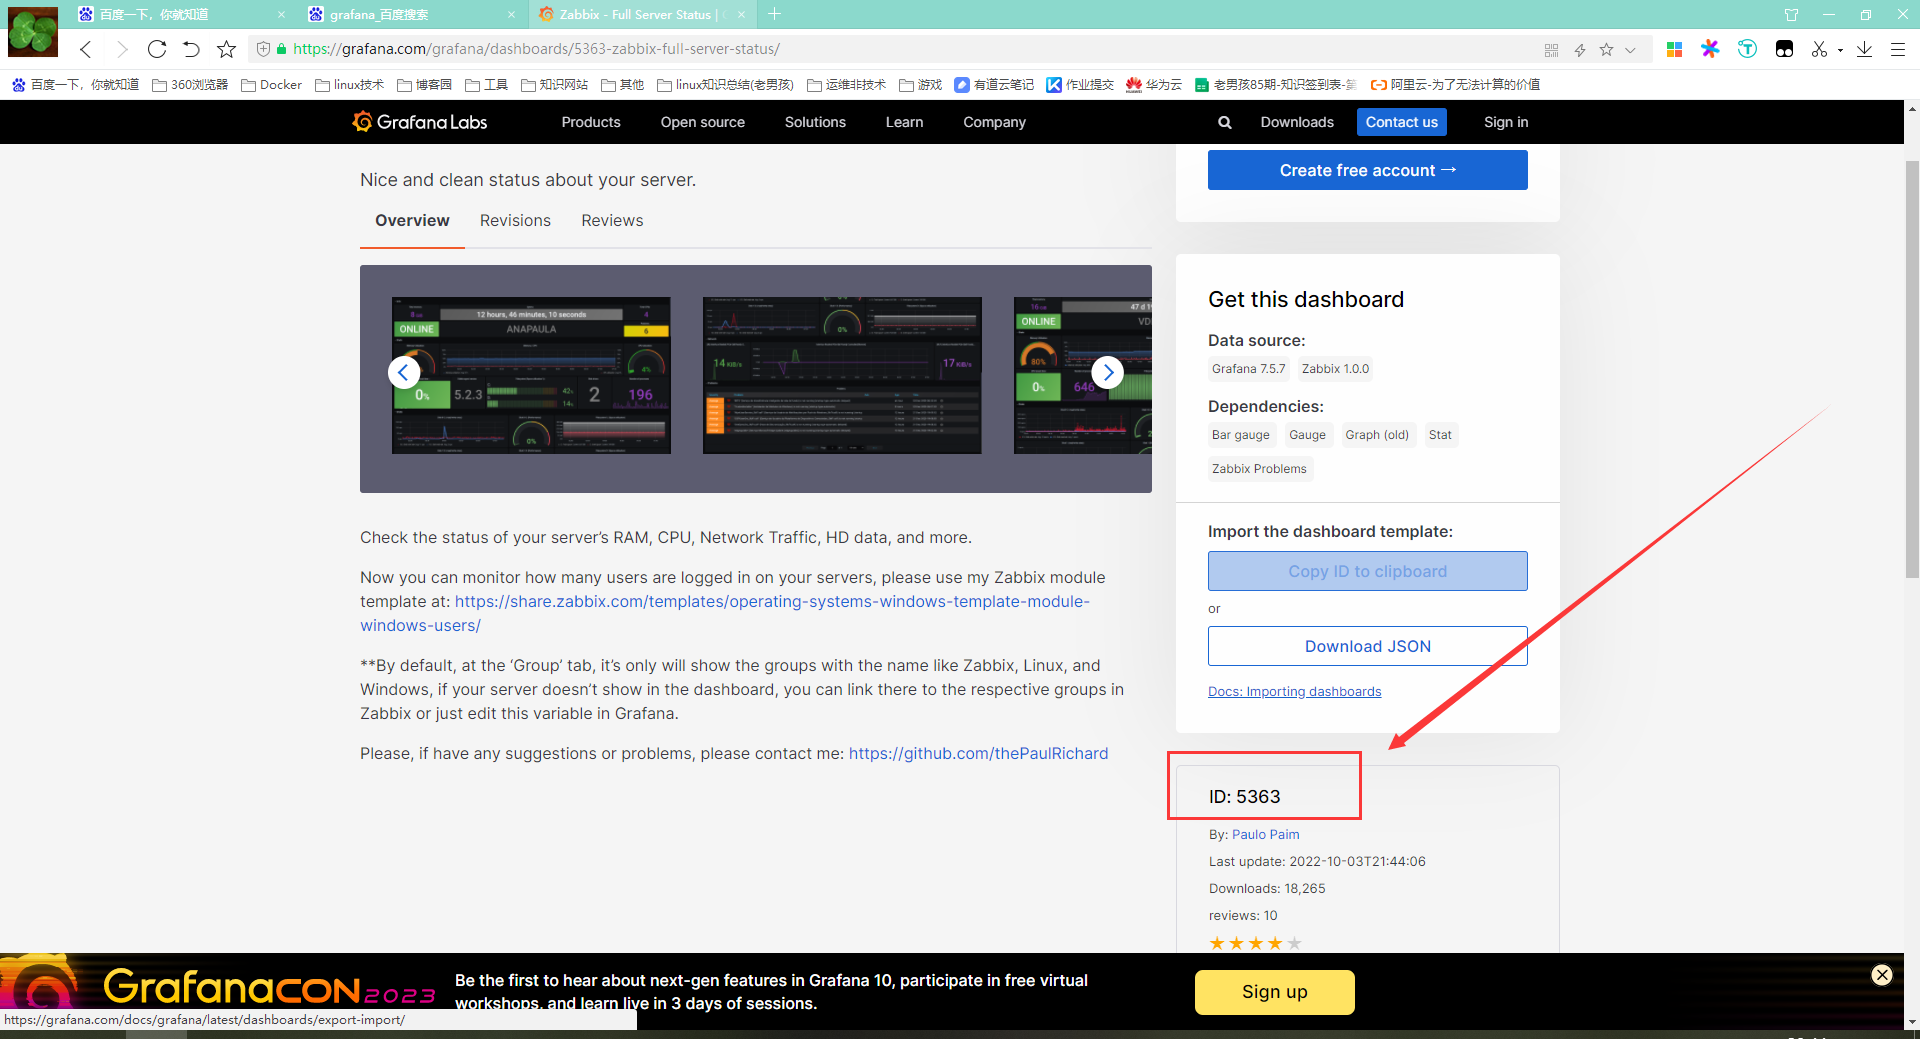Open the ANAPAULA dashboard screenshot thumbnail
Image resolution: width=1920 pixels, height=1039 pixels.
[x=531, y=375]
